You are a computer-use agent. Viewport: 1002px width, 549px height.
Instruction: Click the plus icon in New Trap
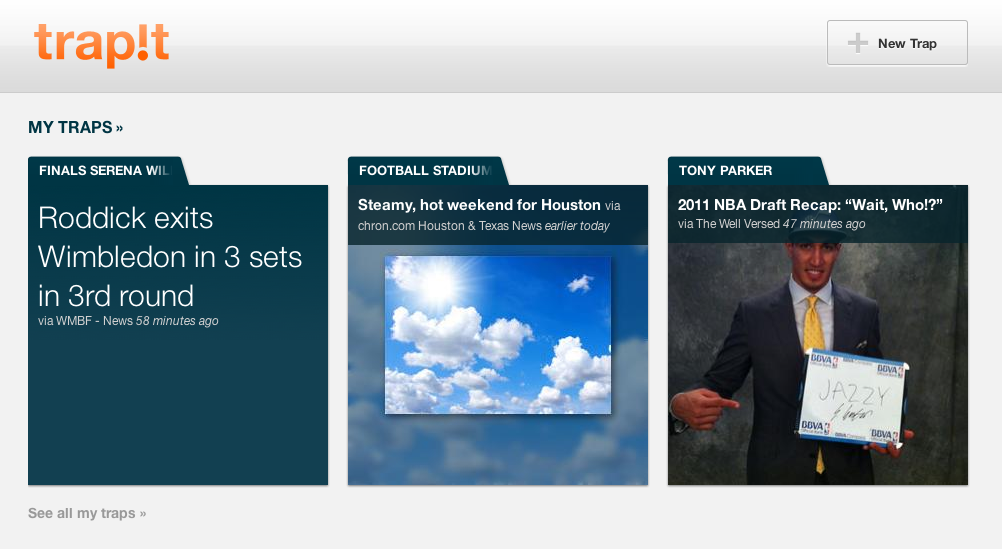[858, 43]
